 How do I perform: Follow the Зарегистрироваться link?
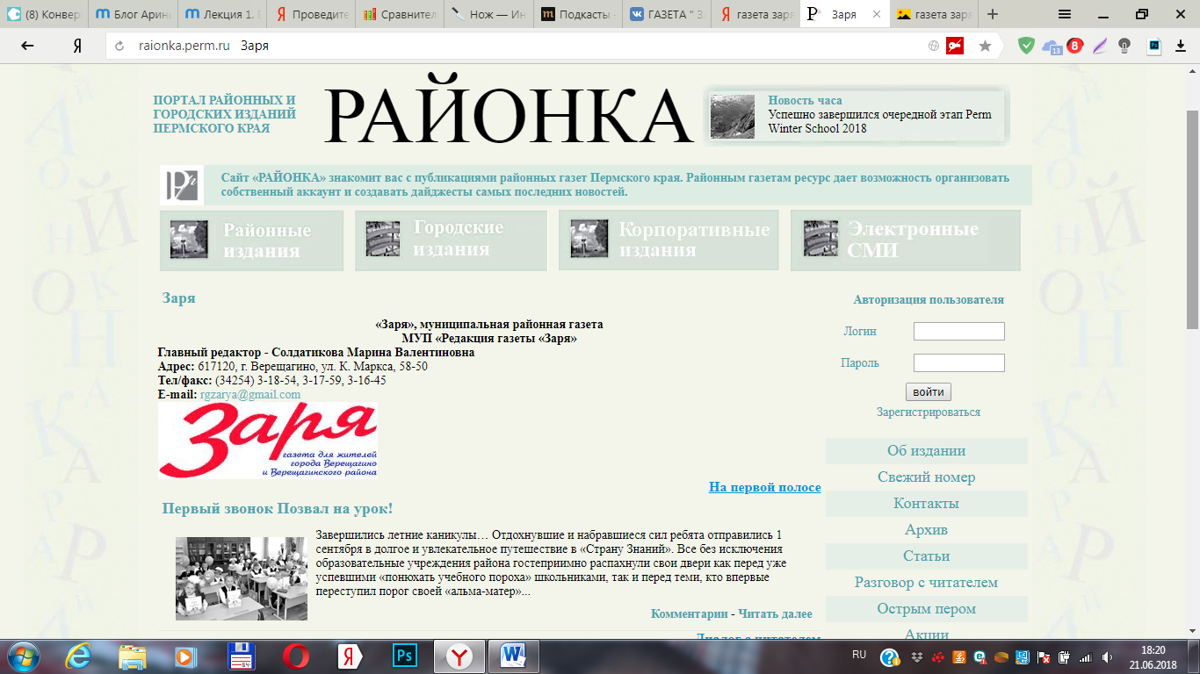[x=928, y=412]
